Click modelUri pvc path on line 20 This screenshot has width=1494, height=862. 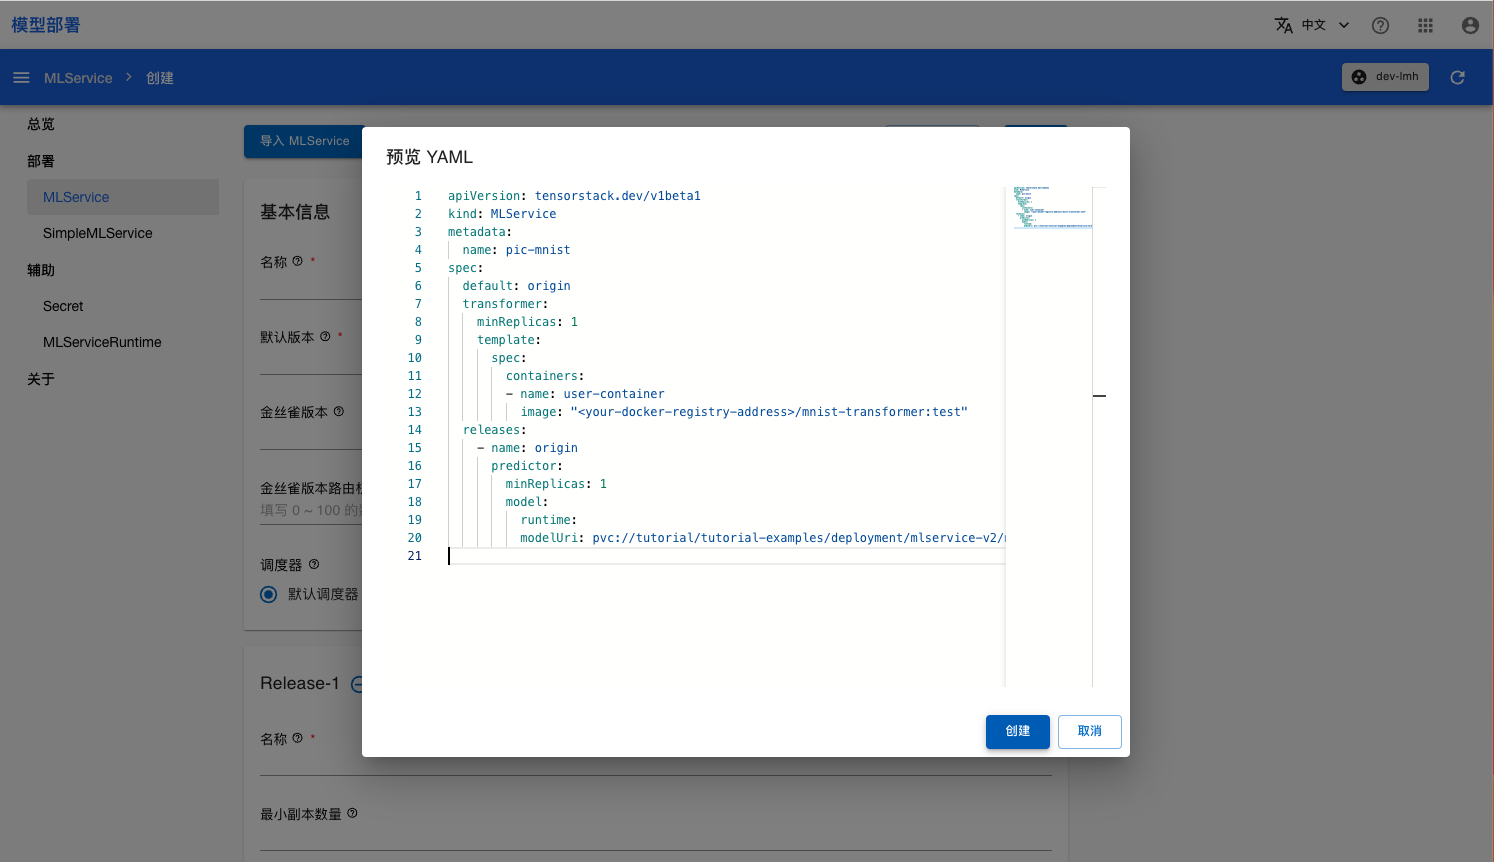798,538
